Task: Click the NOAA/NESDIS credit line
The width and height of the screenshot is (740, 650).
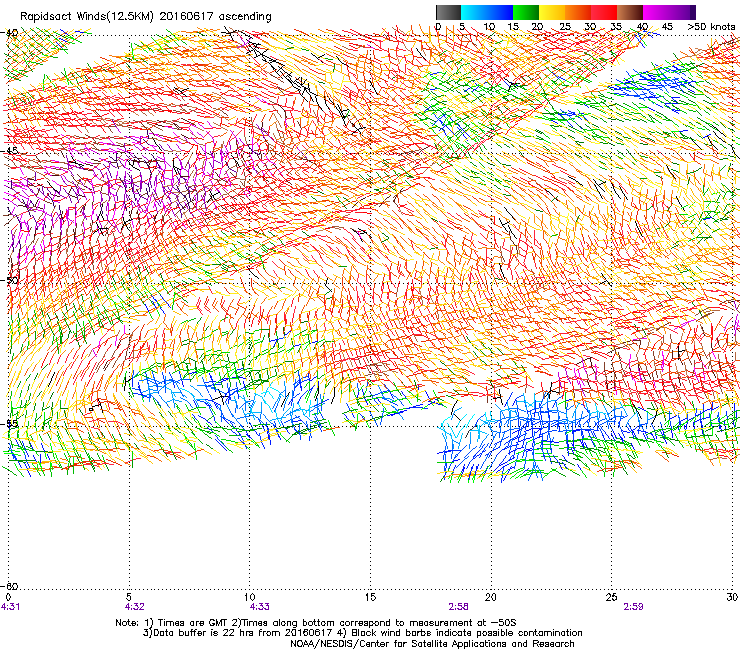Action: [432, 644]
